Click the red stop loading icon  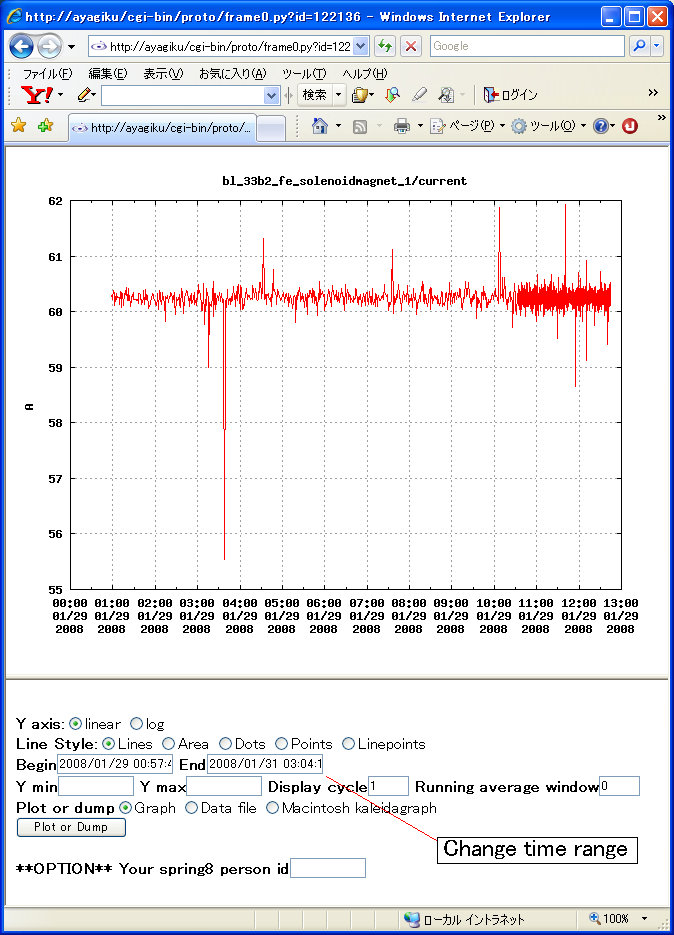click(x=411, y=47)
